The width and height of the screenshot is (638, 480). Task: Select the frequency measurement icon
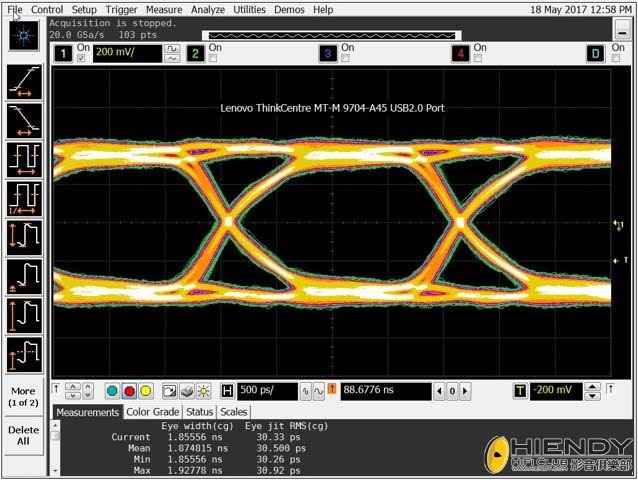point(24,199)
